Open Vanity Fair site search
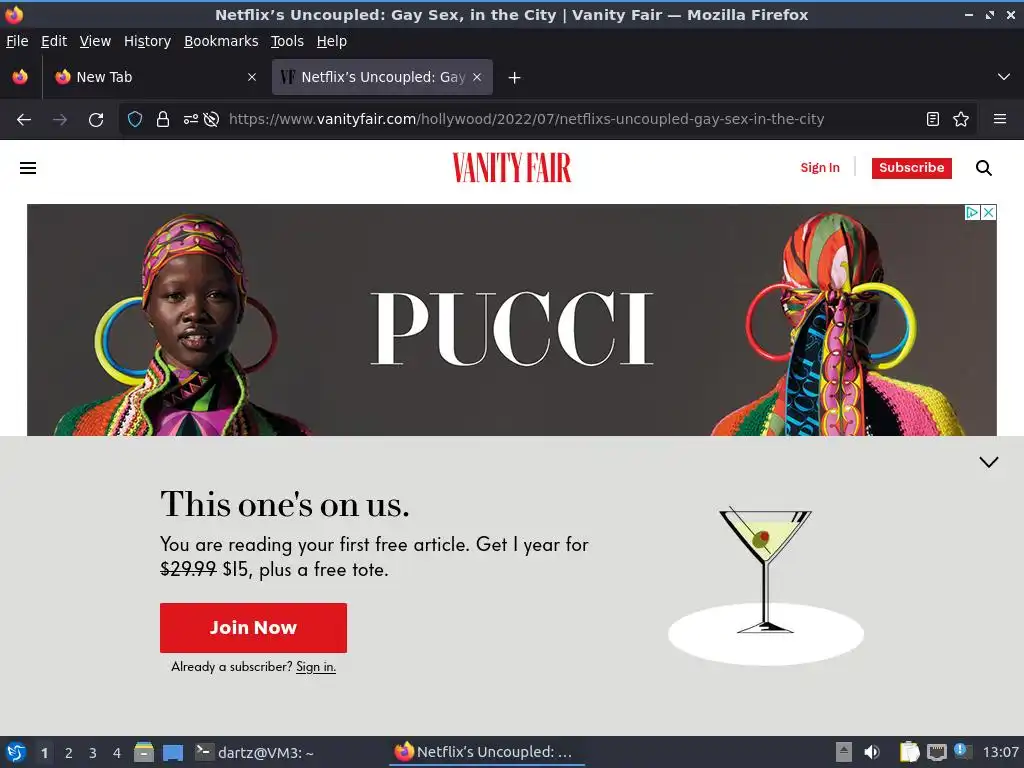This screenshot has width=1024, height=768. (x=984, y=168)
